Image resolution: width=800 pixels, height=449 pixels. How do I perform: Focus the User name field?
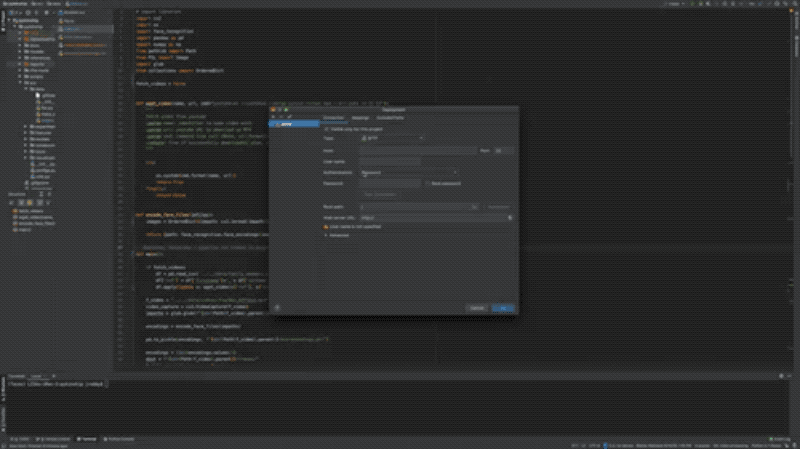tap(390, 162)
